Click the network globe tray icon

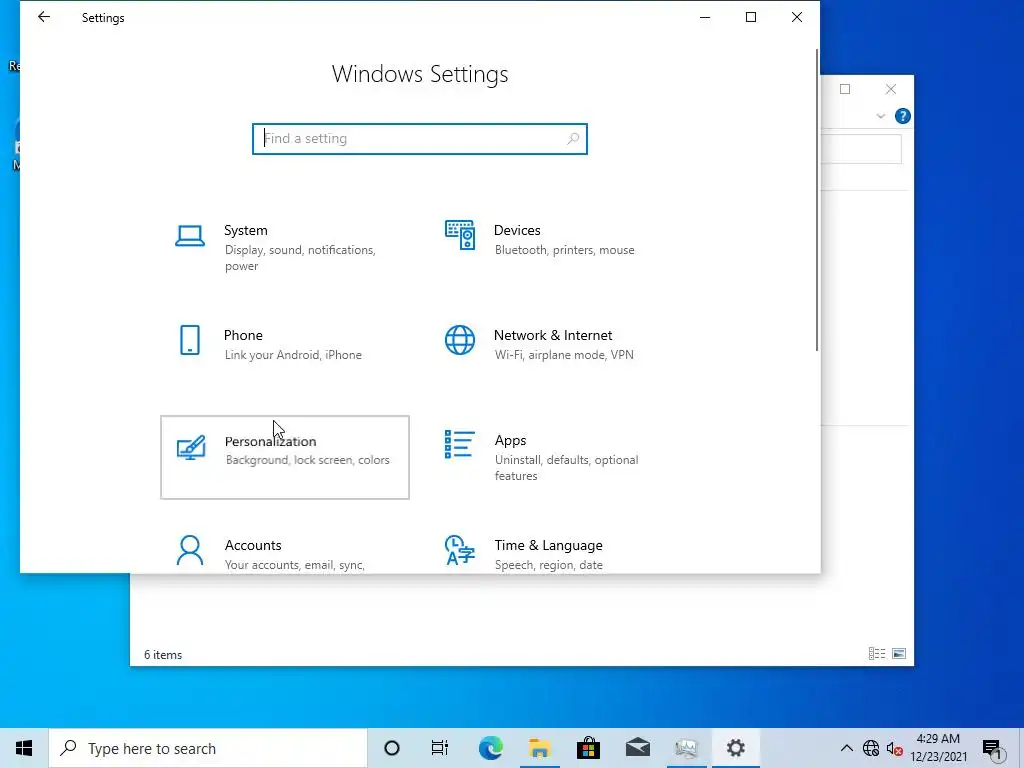coord(871,748)
